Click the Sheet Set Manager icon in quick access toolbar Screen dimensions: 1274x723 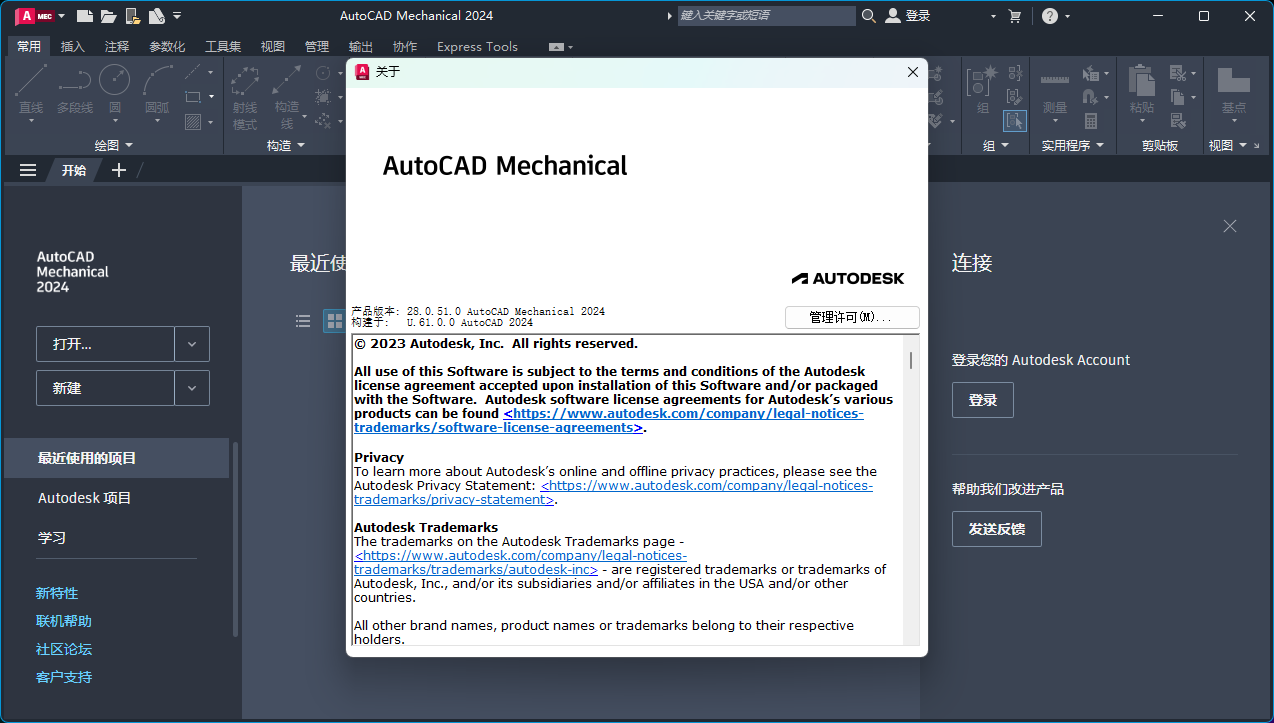(156, 16)
